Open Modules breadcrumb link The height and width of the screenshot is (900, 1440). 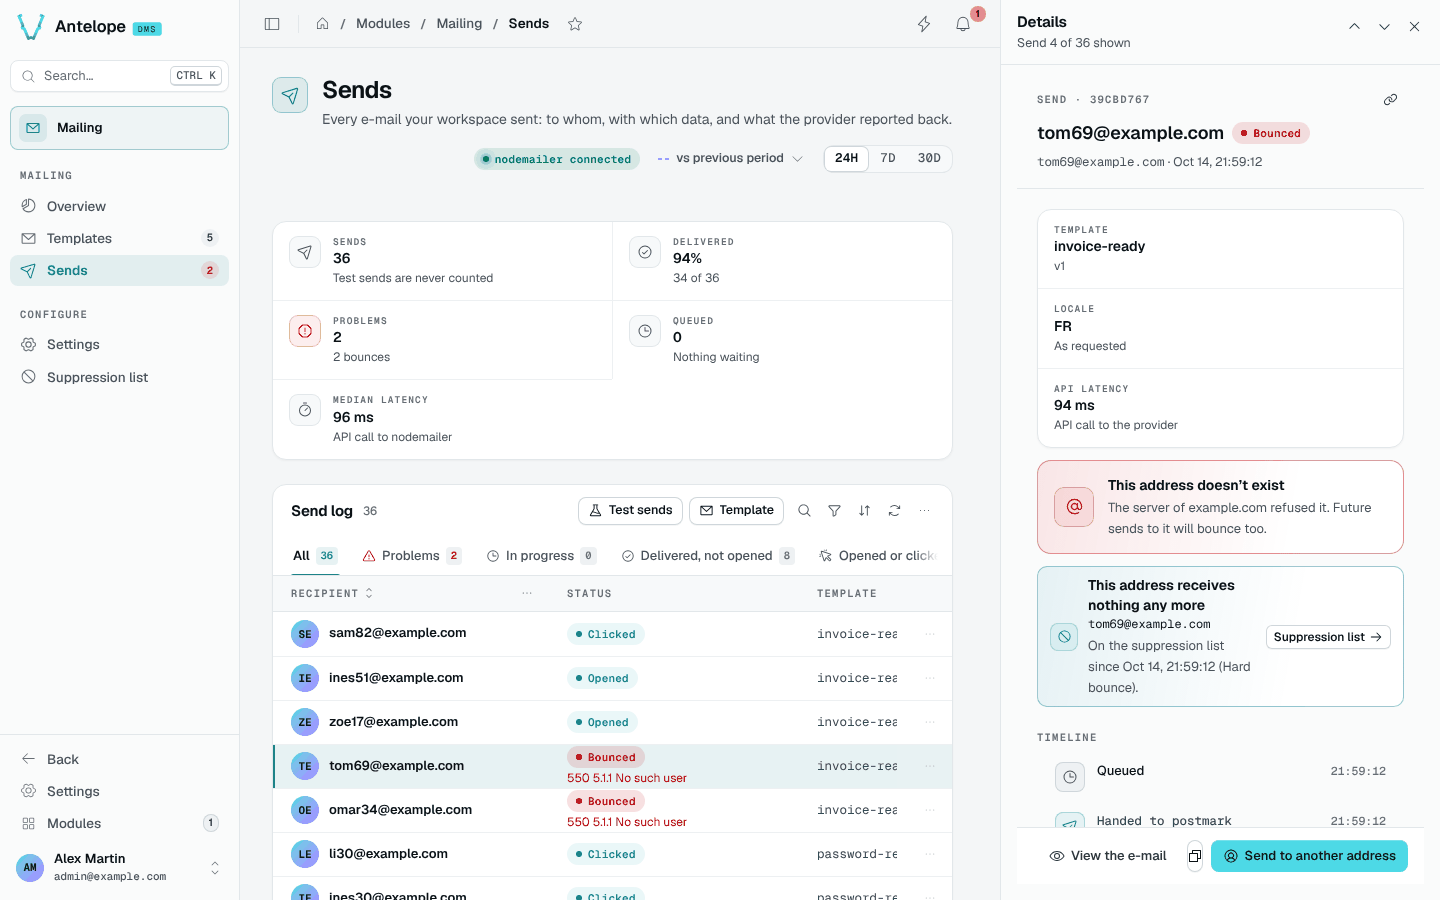[383, 24]
